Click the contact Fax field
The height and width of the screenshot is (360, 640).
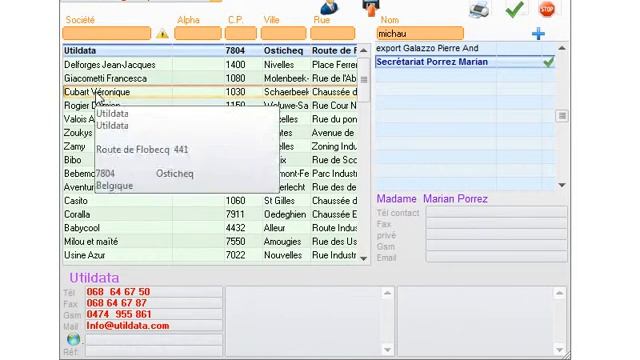496,223
